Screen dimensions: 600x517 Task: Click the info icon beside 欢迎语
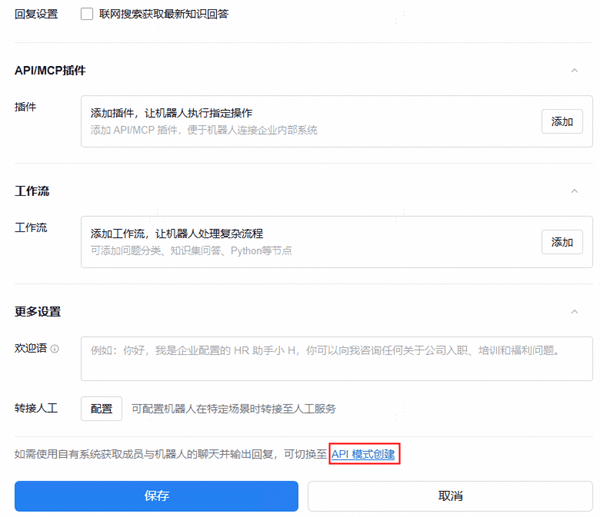[x=55, y=349]
